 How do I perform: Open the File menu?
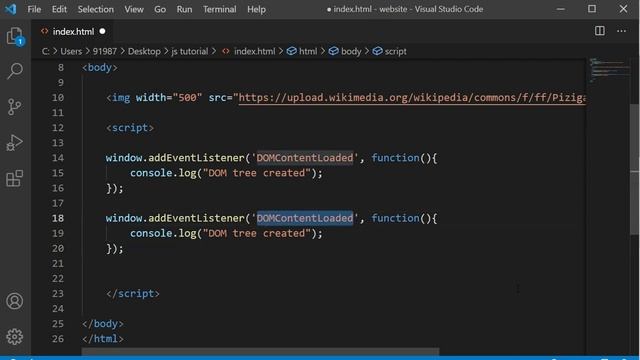click(34, 9)
